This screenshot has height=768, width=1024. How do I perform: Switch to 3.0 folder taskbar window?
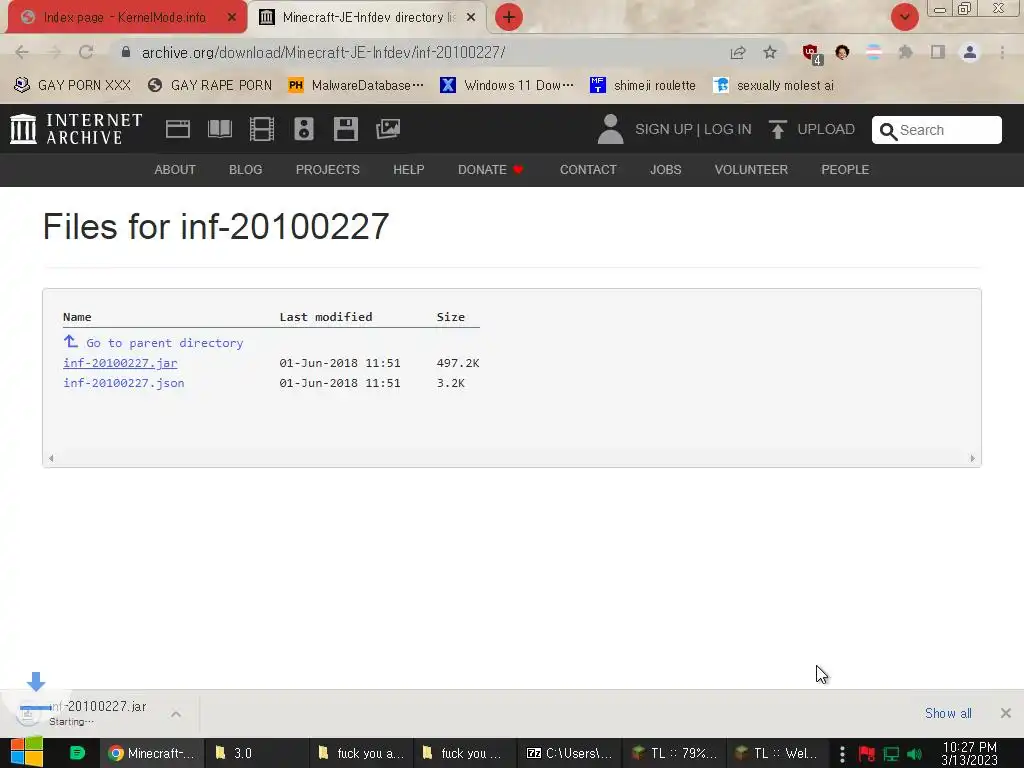click(255, 753)
